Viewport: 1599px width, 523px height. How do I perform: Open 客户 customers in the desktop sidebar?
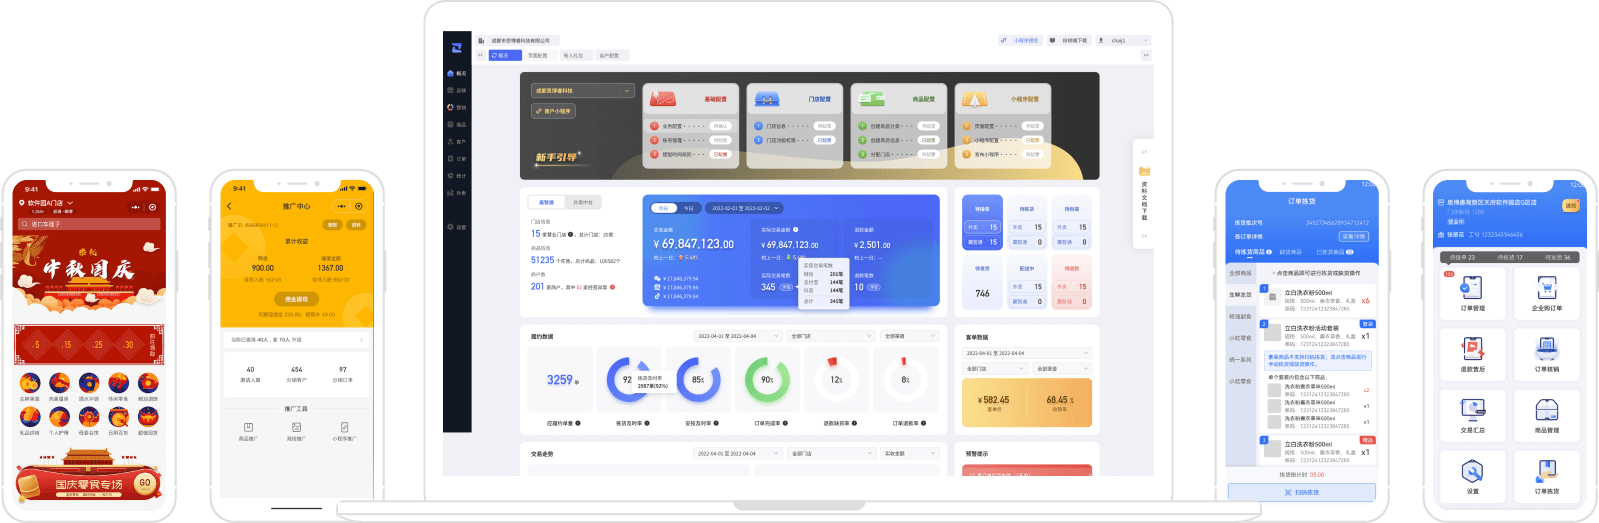coord(456,142)
